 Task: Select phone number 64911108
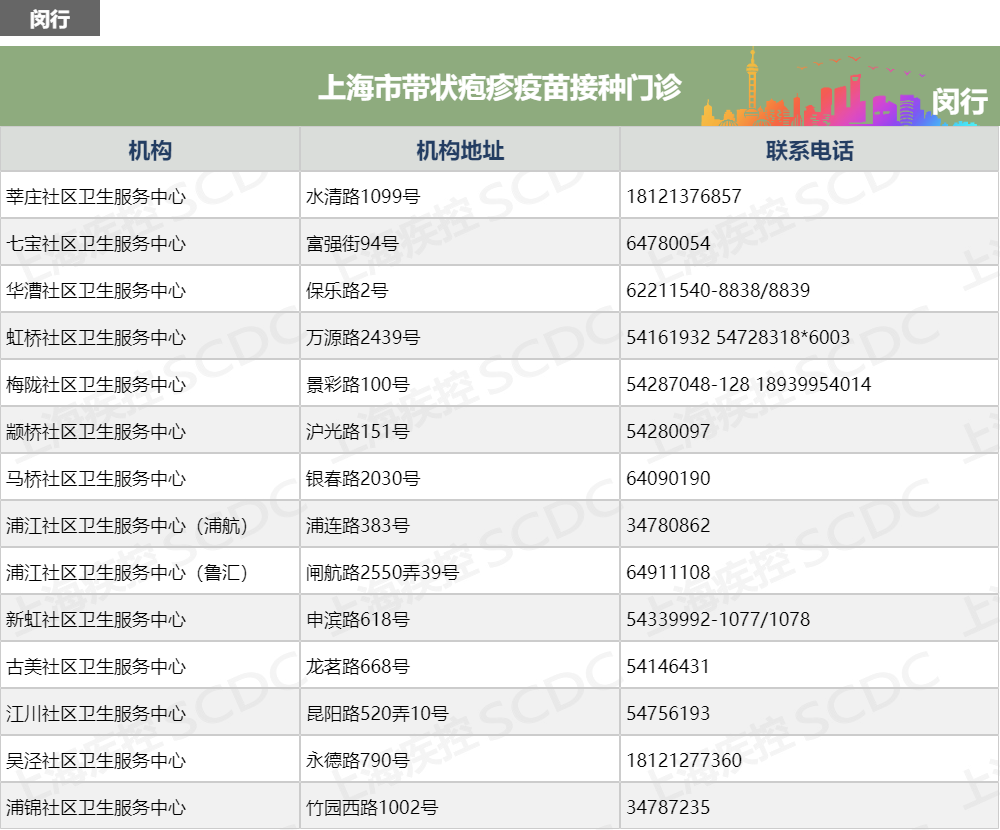click(668, 573)
